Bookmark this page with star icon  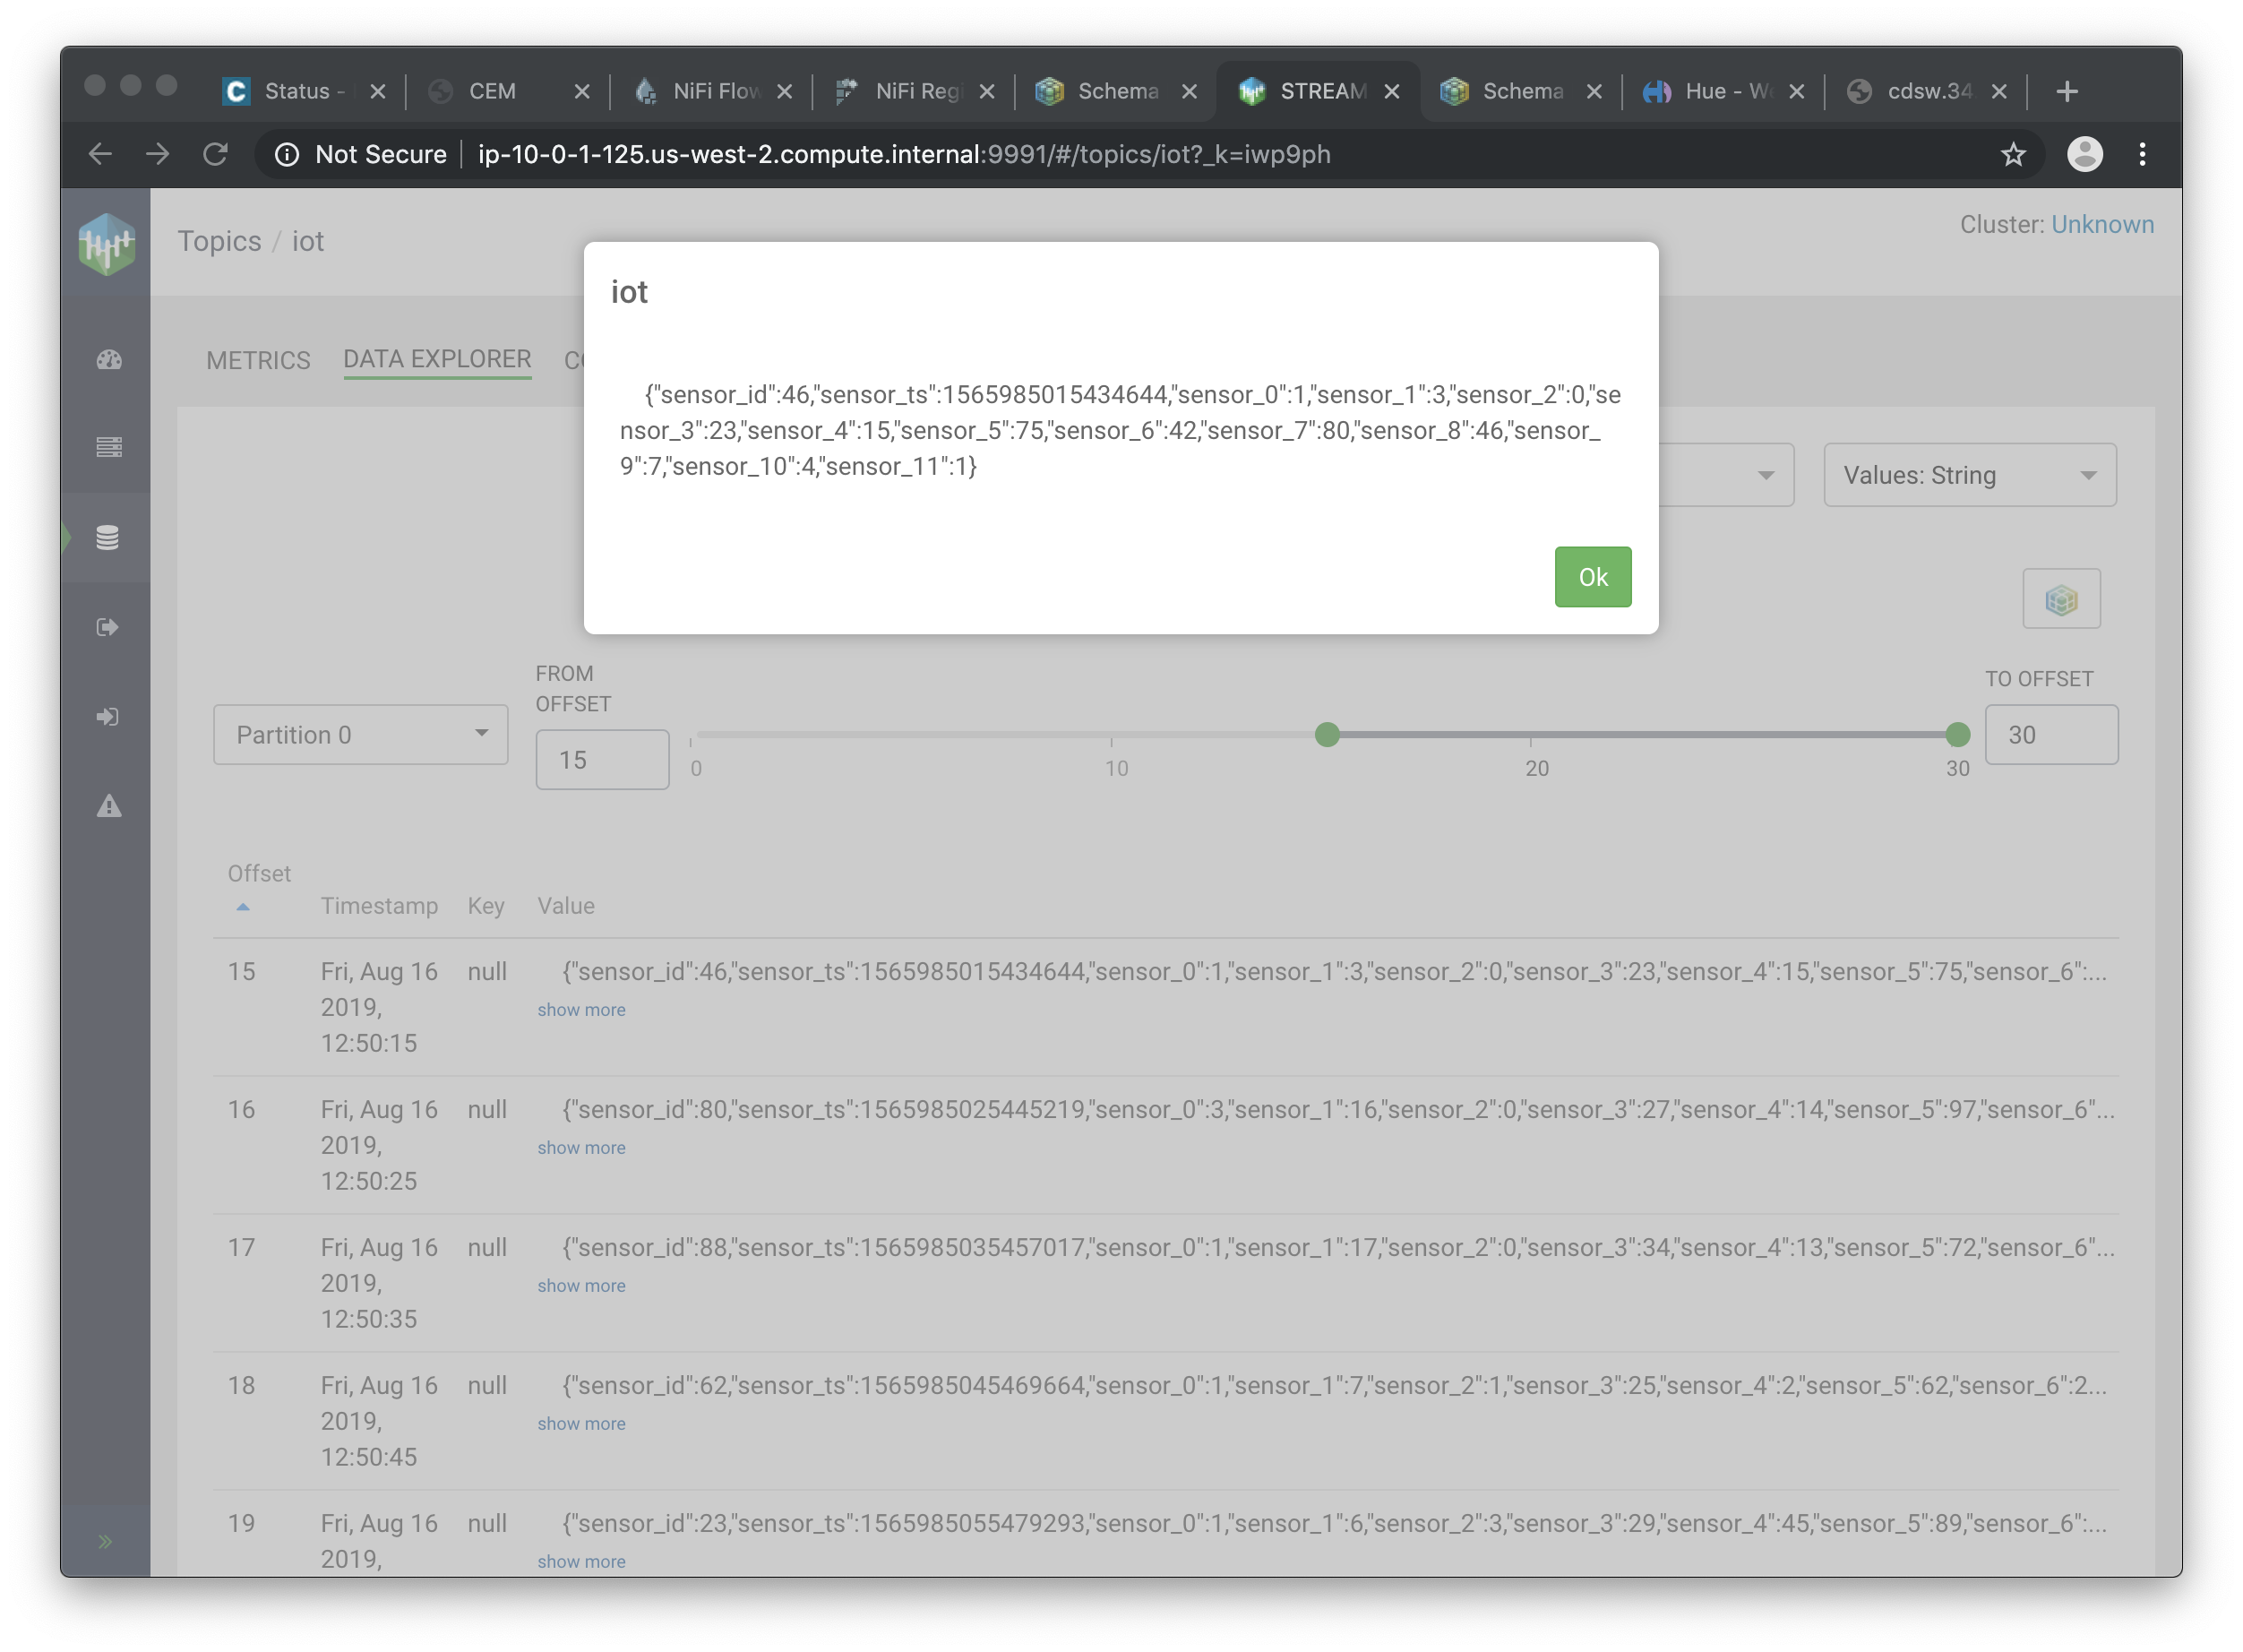tap(2012, 154)
